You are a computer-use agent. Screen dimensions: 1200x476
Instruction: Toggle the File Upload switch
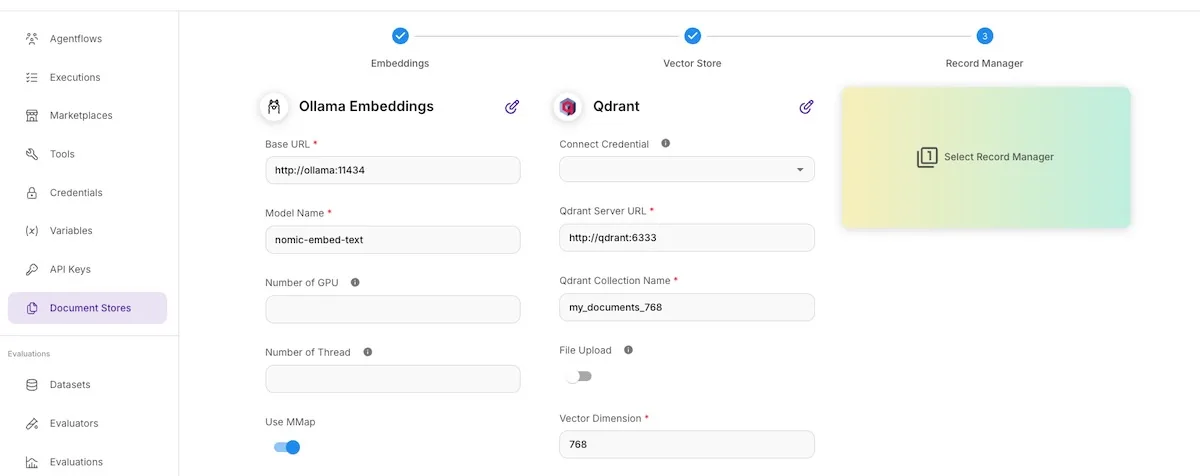[579, 377]
